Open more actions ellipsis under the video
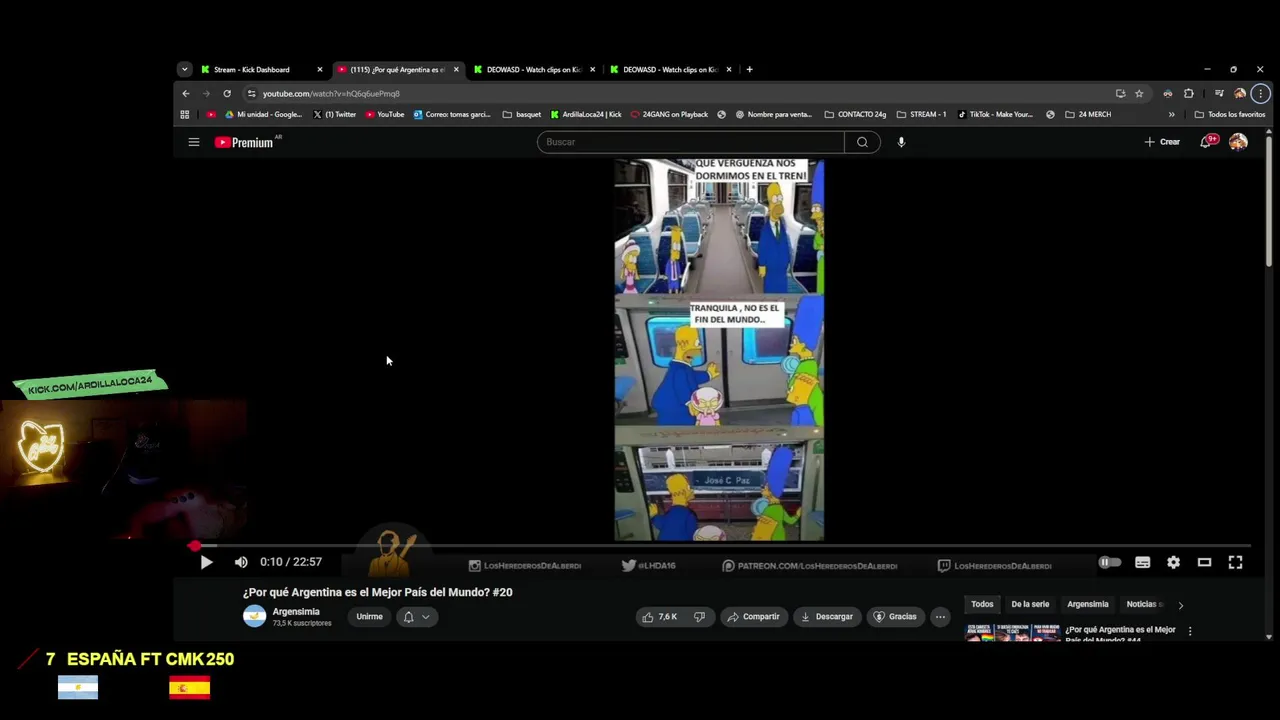This screenshot has width=1280, height=720. click(x=940, y=617)
